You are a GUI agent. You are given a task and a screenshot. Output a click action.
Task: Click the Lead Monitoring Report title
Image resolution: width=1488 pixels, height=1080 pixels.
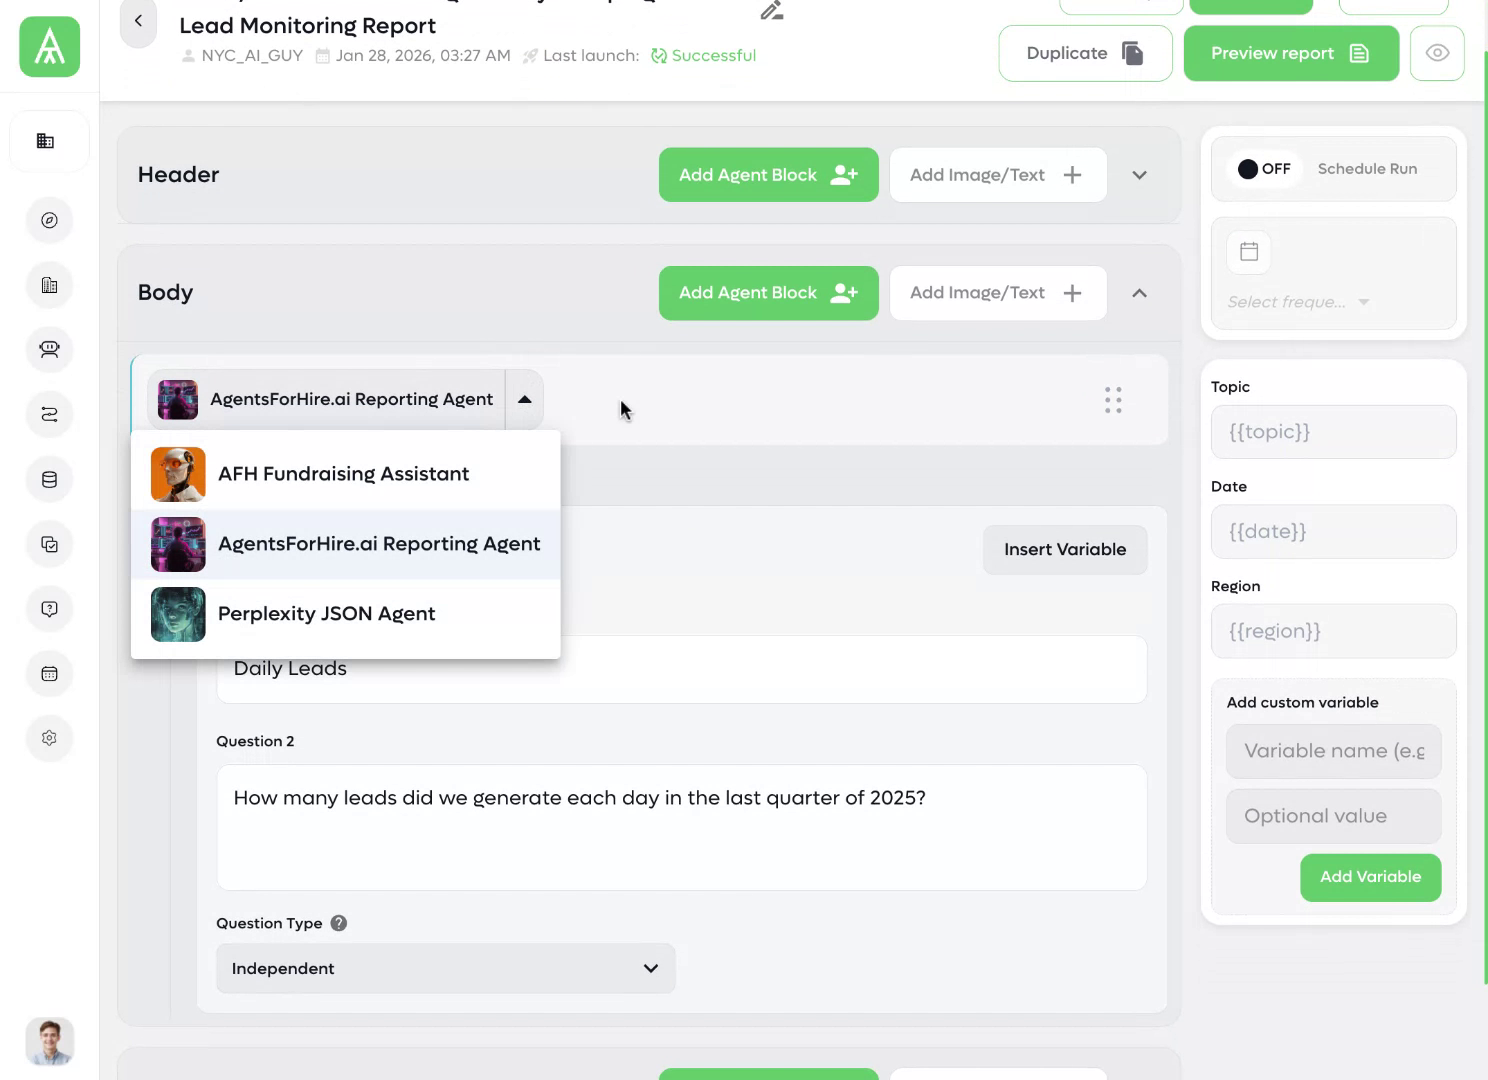(x=307, y=25)
